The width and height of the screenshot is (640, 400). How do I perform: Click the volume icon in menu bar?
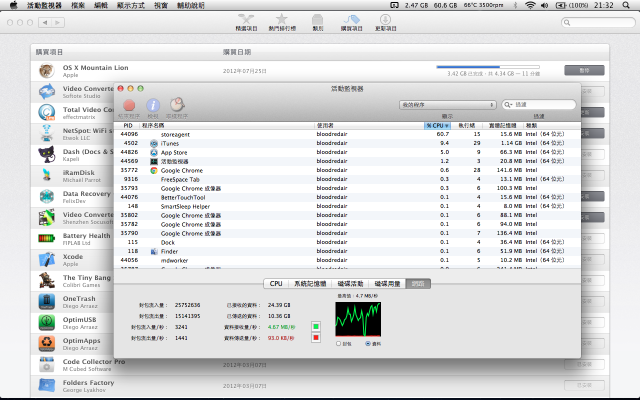tap(544, 5)
